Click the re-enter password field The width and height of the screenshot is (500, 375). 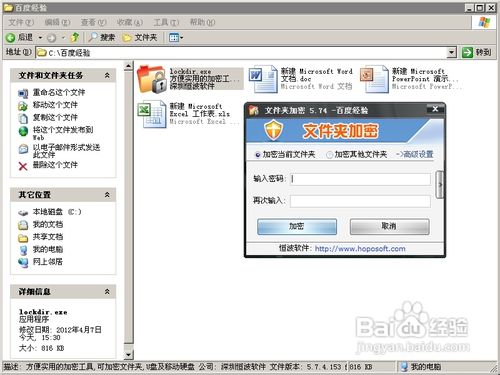click(360, 201)
